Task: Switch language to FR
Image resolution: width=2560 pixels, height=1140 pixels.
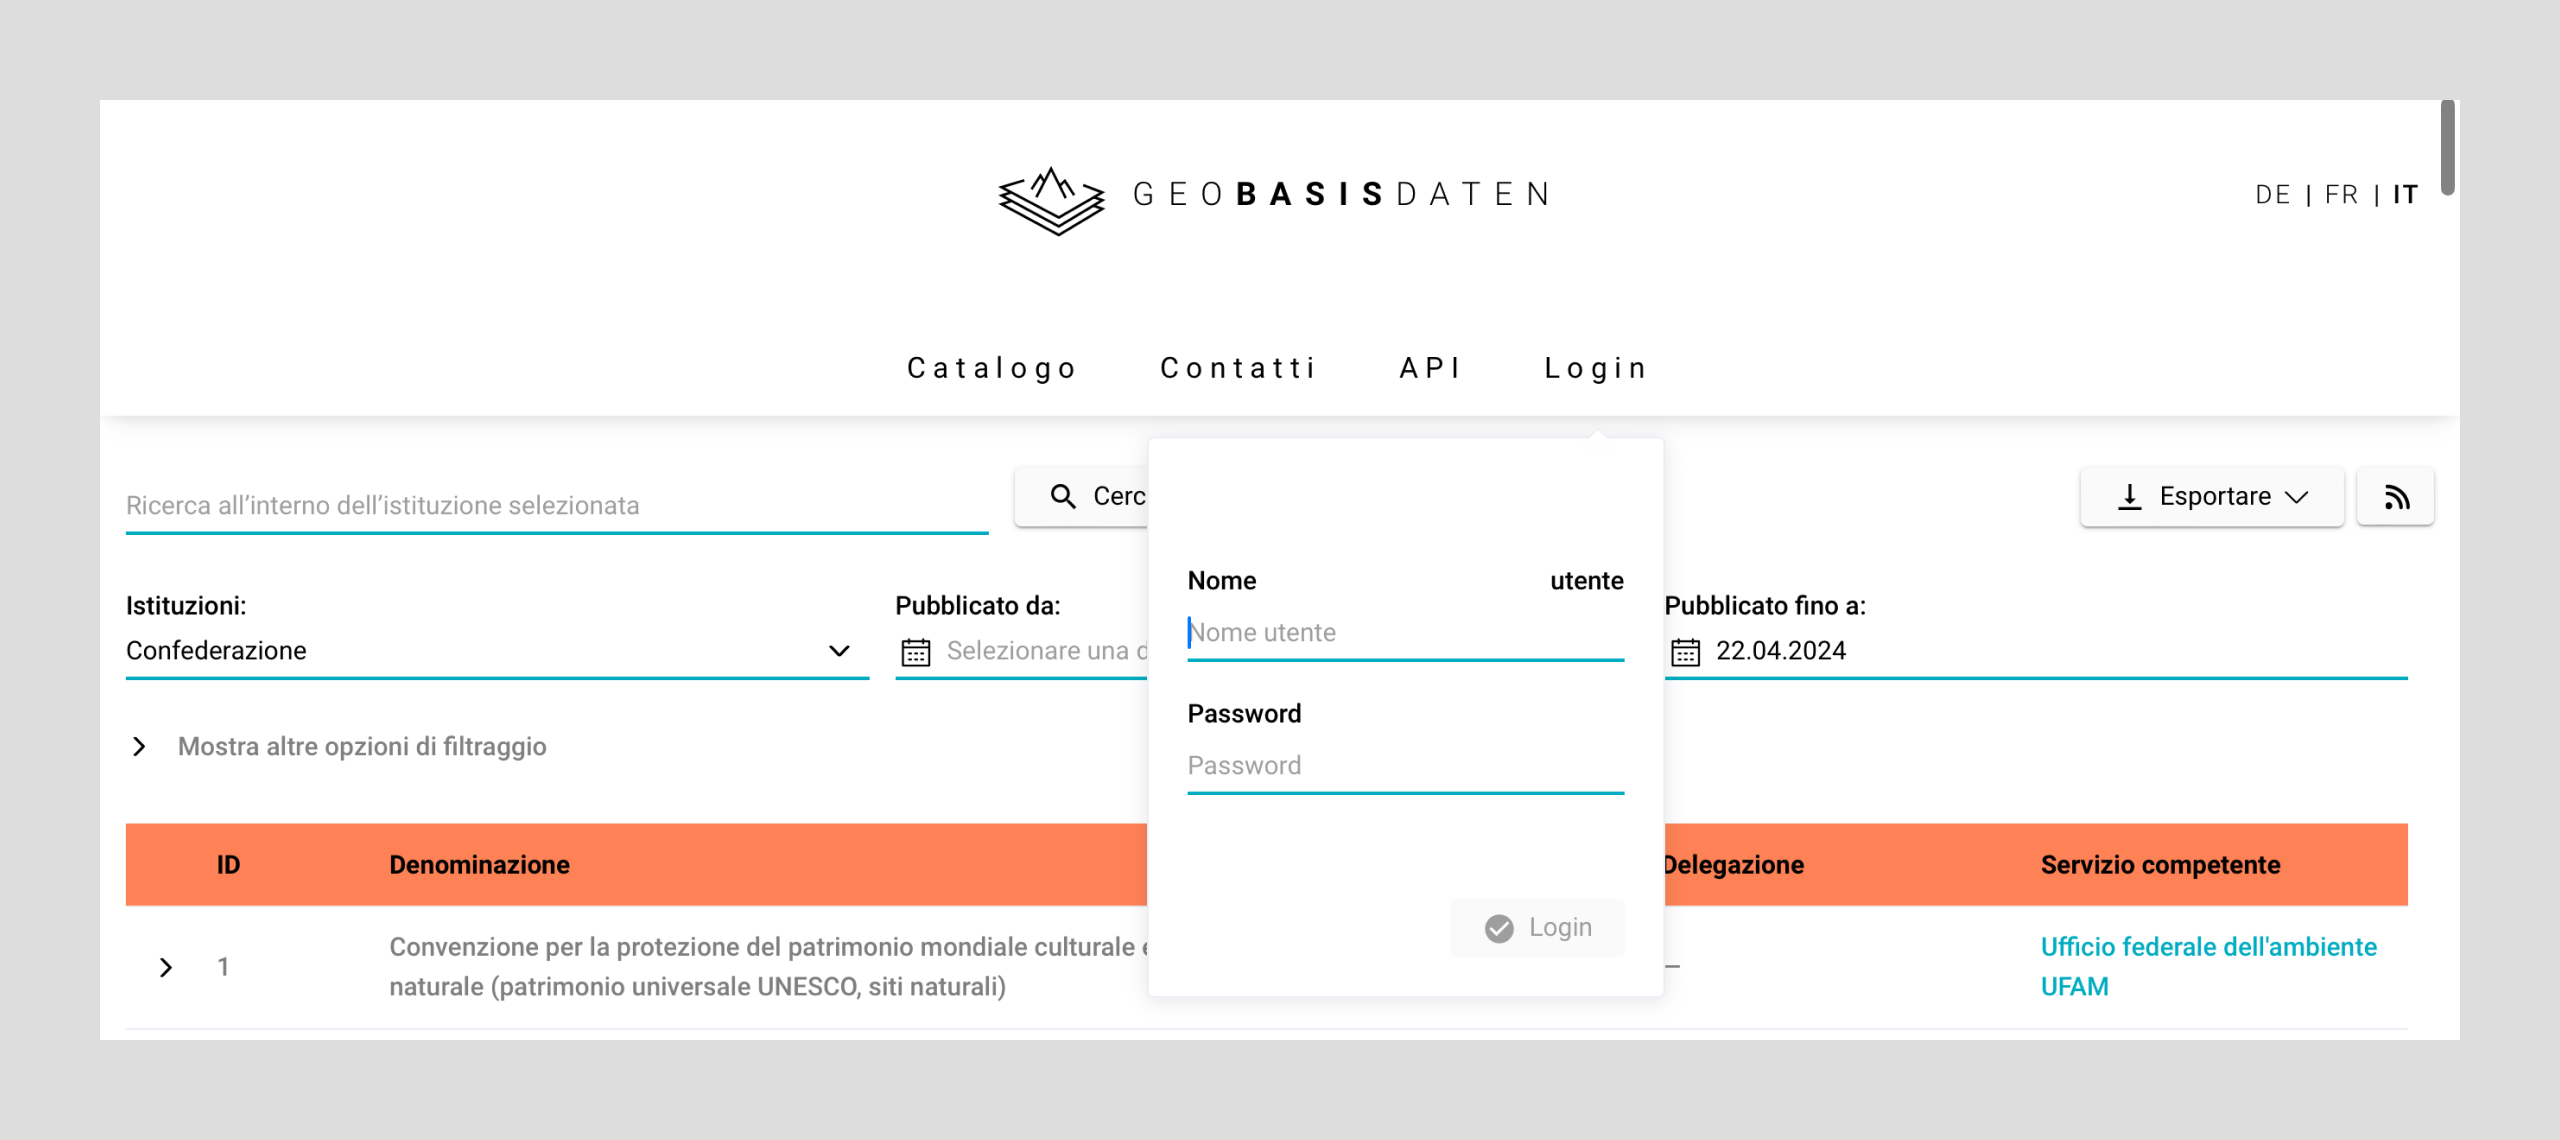Action: pyautogui.click(x=2341, y=195)
